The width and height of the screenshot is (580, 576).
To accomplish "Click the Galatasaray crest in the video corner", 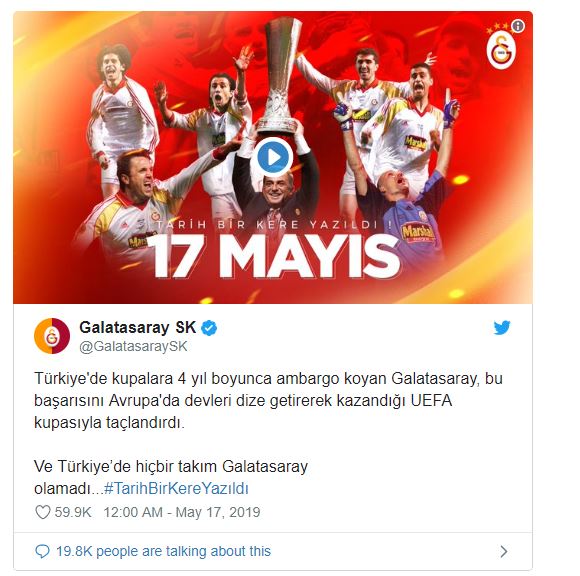I will [501, 50].
